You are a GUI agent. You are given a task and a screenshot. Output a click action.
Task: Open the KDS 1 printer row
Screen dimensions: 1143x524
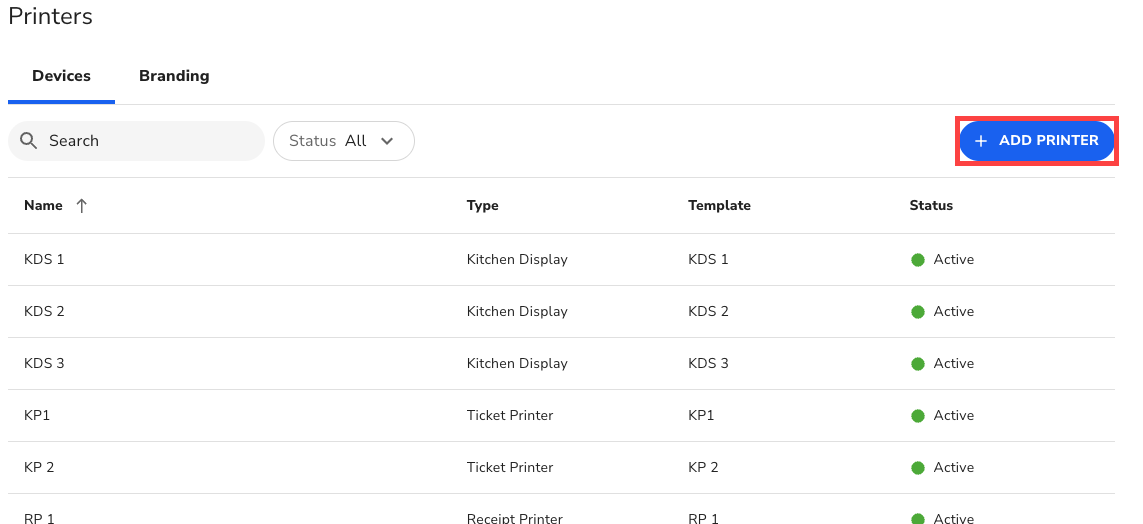[x=44, y=260]
